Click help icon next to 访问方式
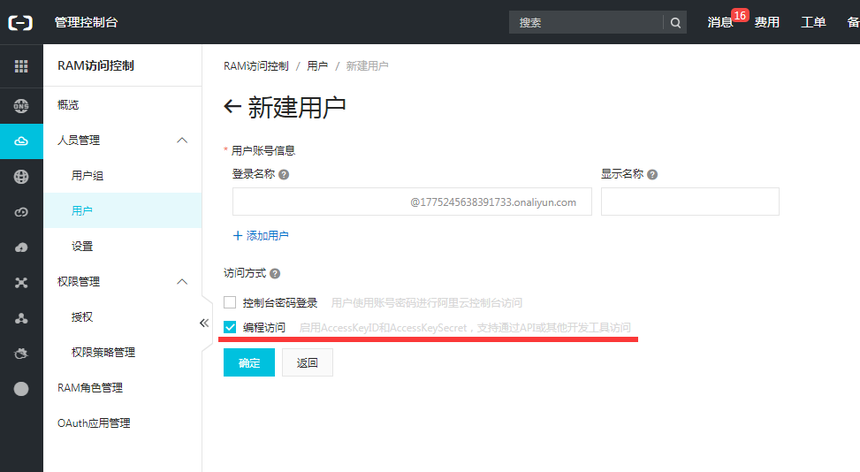This screenshot has width=860, height=472. 275,274
